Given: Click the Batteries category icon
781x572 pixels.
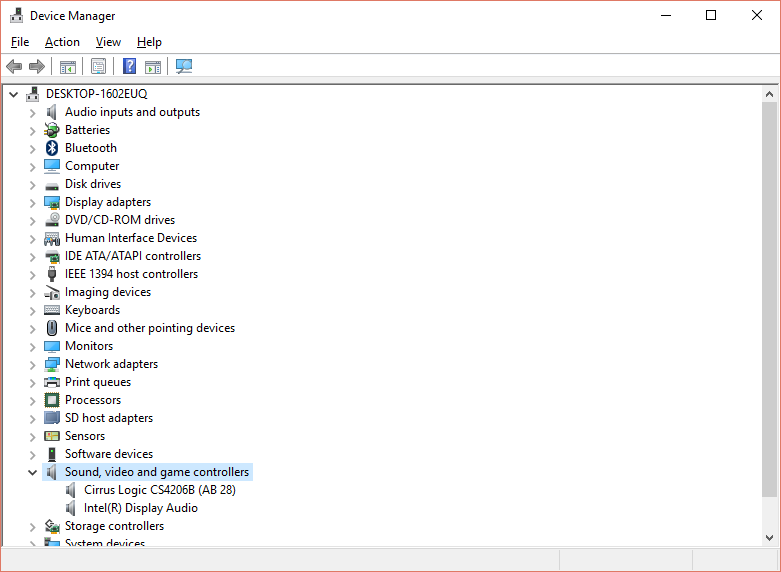Looking at the screenshot, I should point(52,130).
